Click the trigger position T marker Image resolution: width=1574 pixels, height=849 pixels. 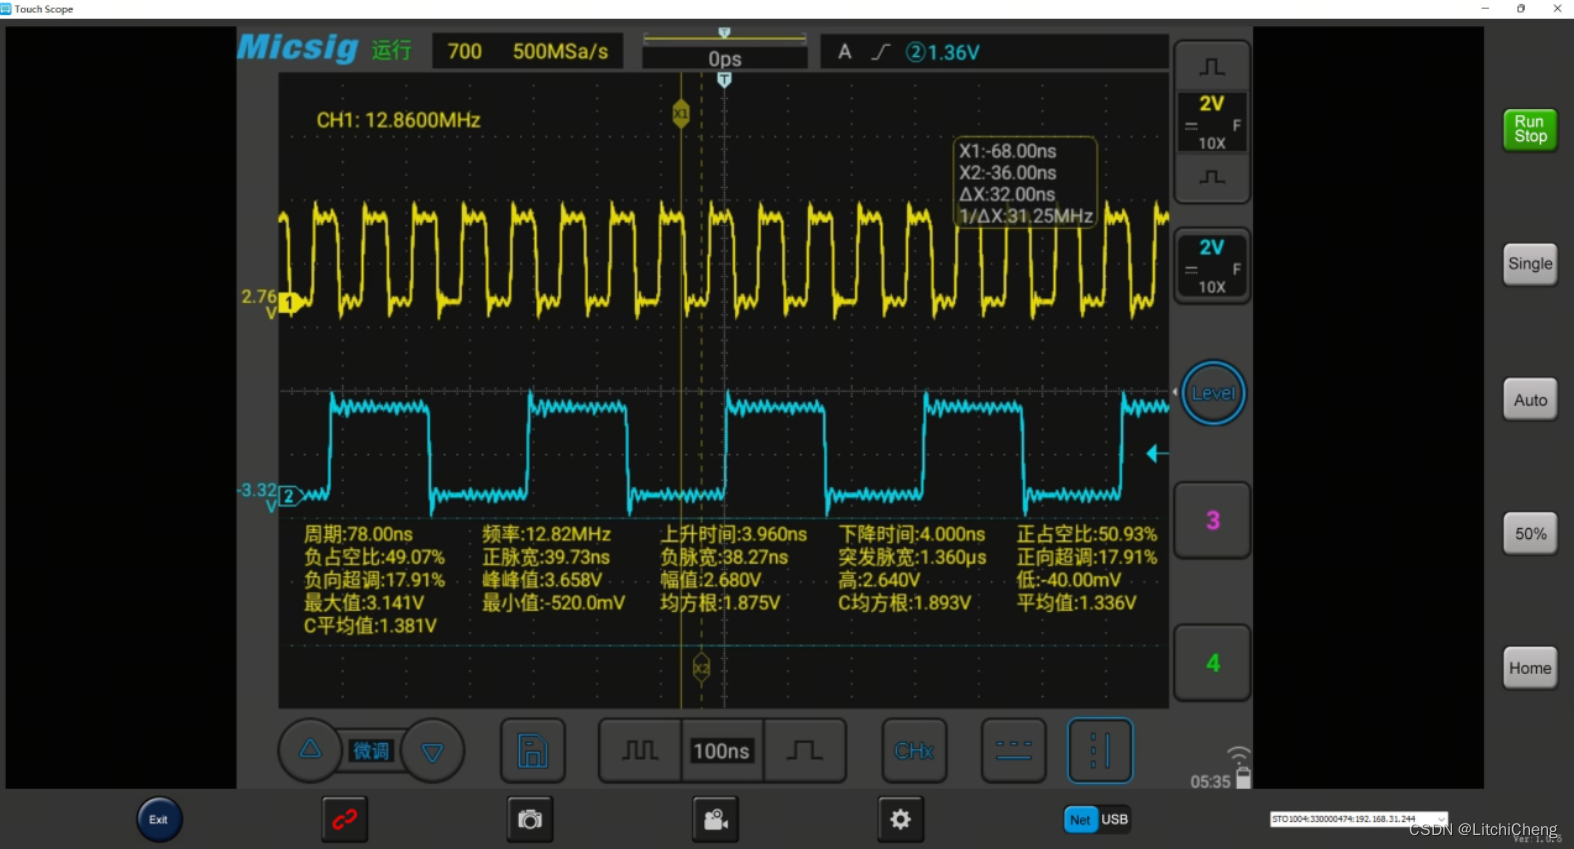pos(724,79)
